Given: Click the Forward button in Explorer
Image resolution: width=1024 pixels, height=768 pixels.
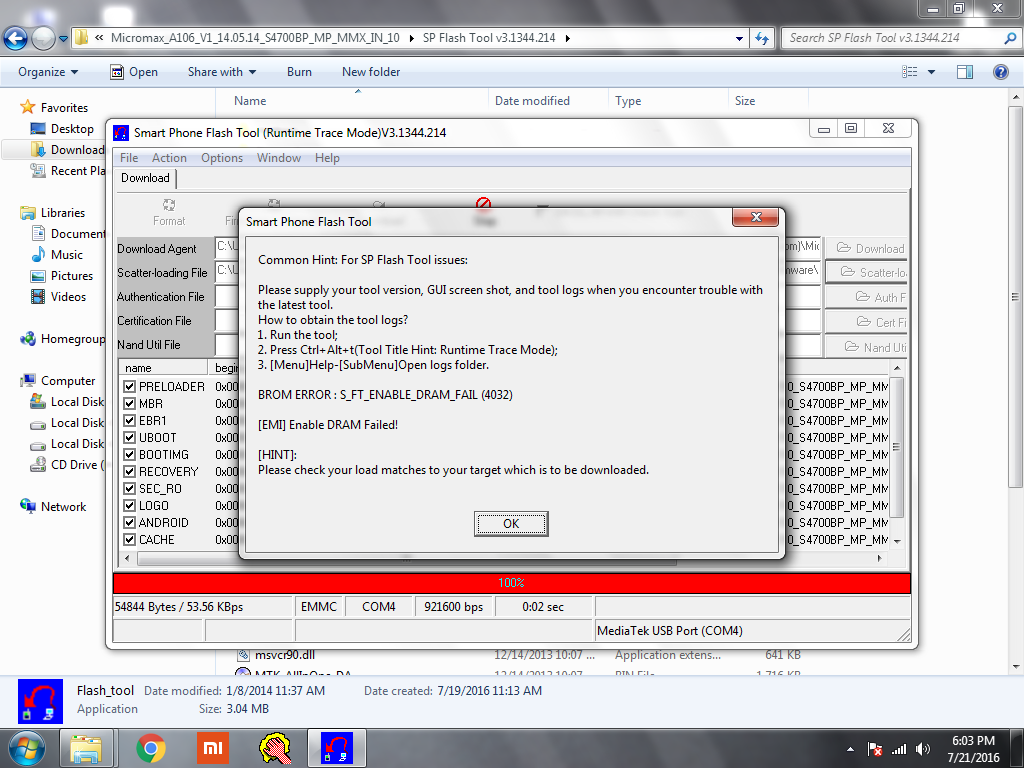Looking at the screenshot, I should click(x=43, y=39).
